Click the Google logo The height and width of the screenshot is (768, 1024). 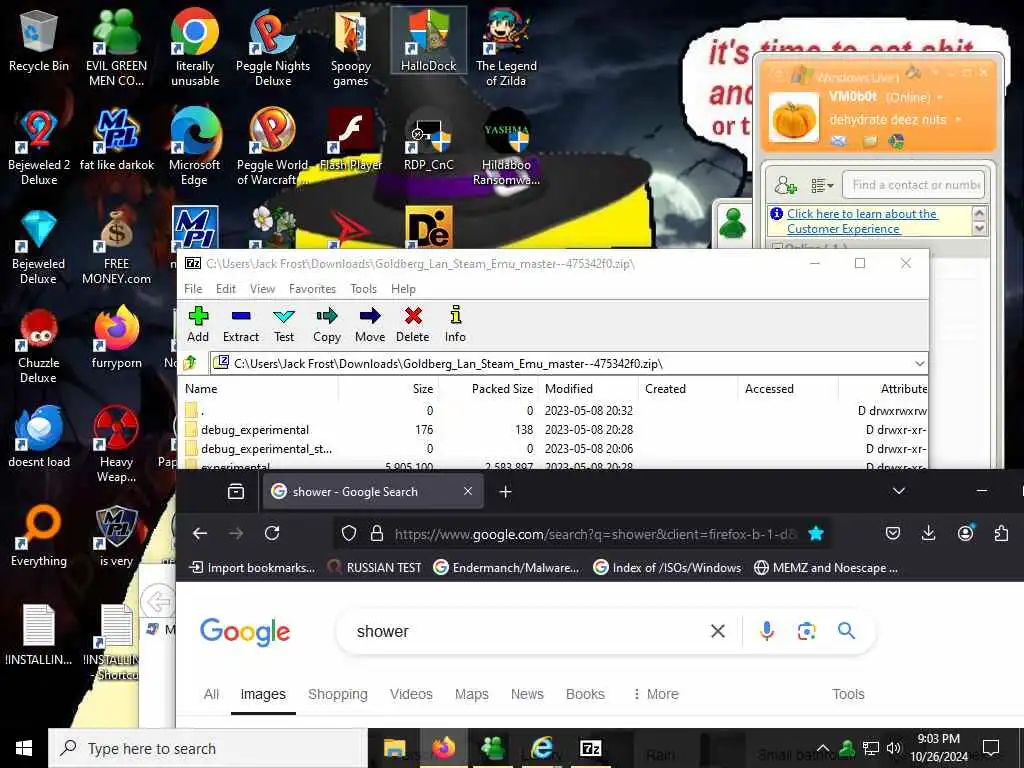pos(245,632)
